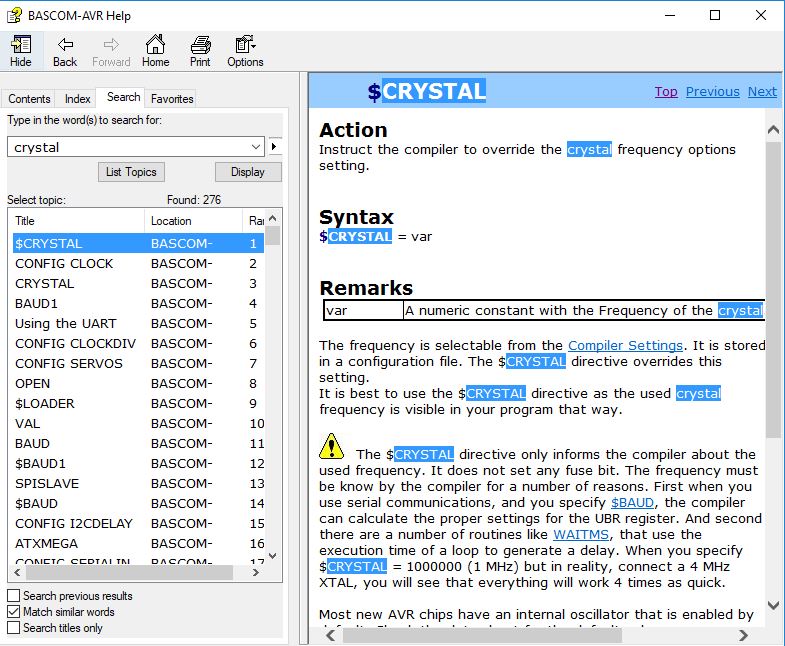Switch to the Contents tab
785x646 pixels.
pyautogui.click(x=29, y=99)
